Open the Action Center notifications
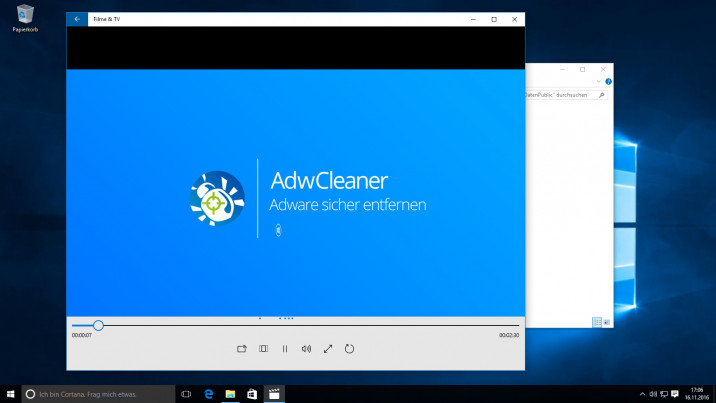The image size is (716, 403). (675, 394)
